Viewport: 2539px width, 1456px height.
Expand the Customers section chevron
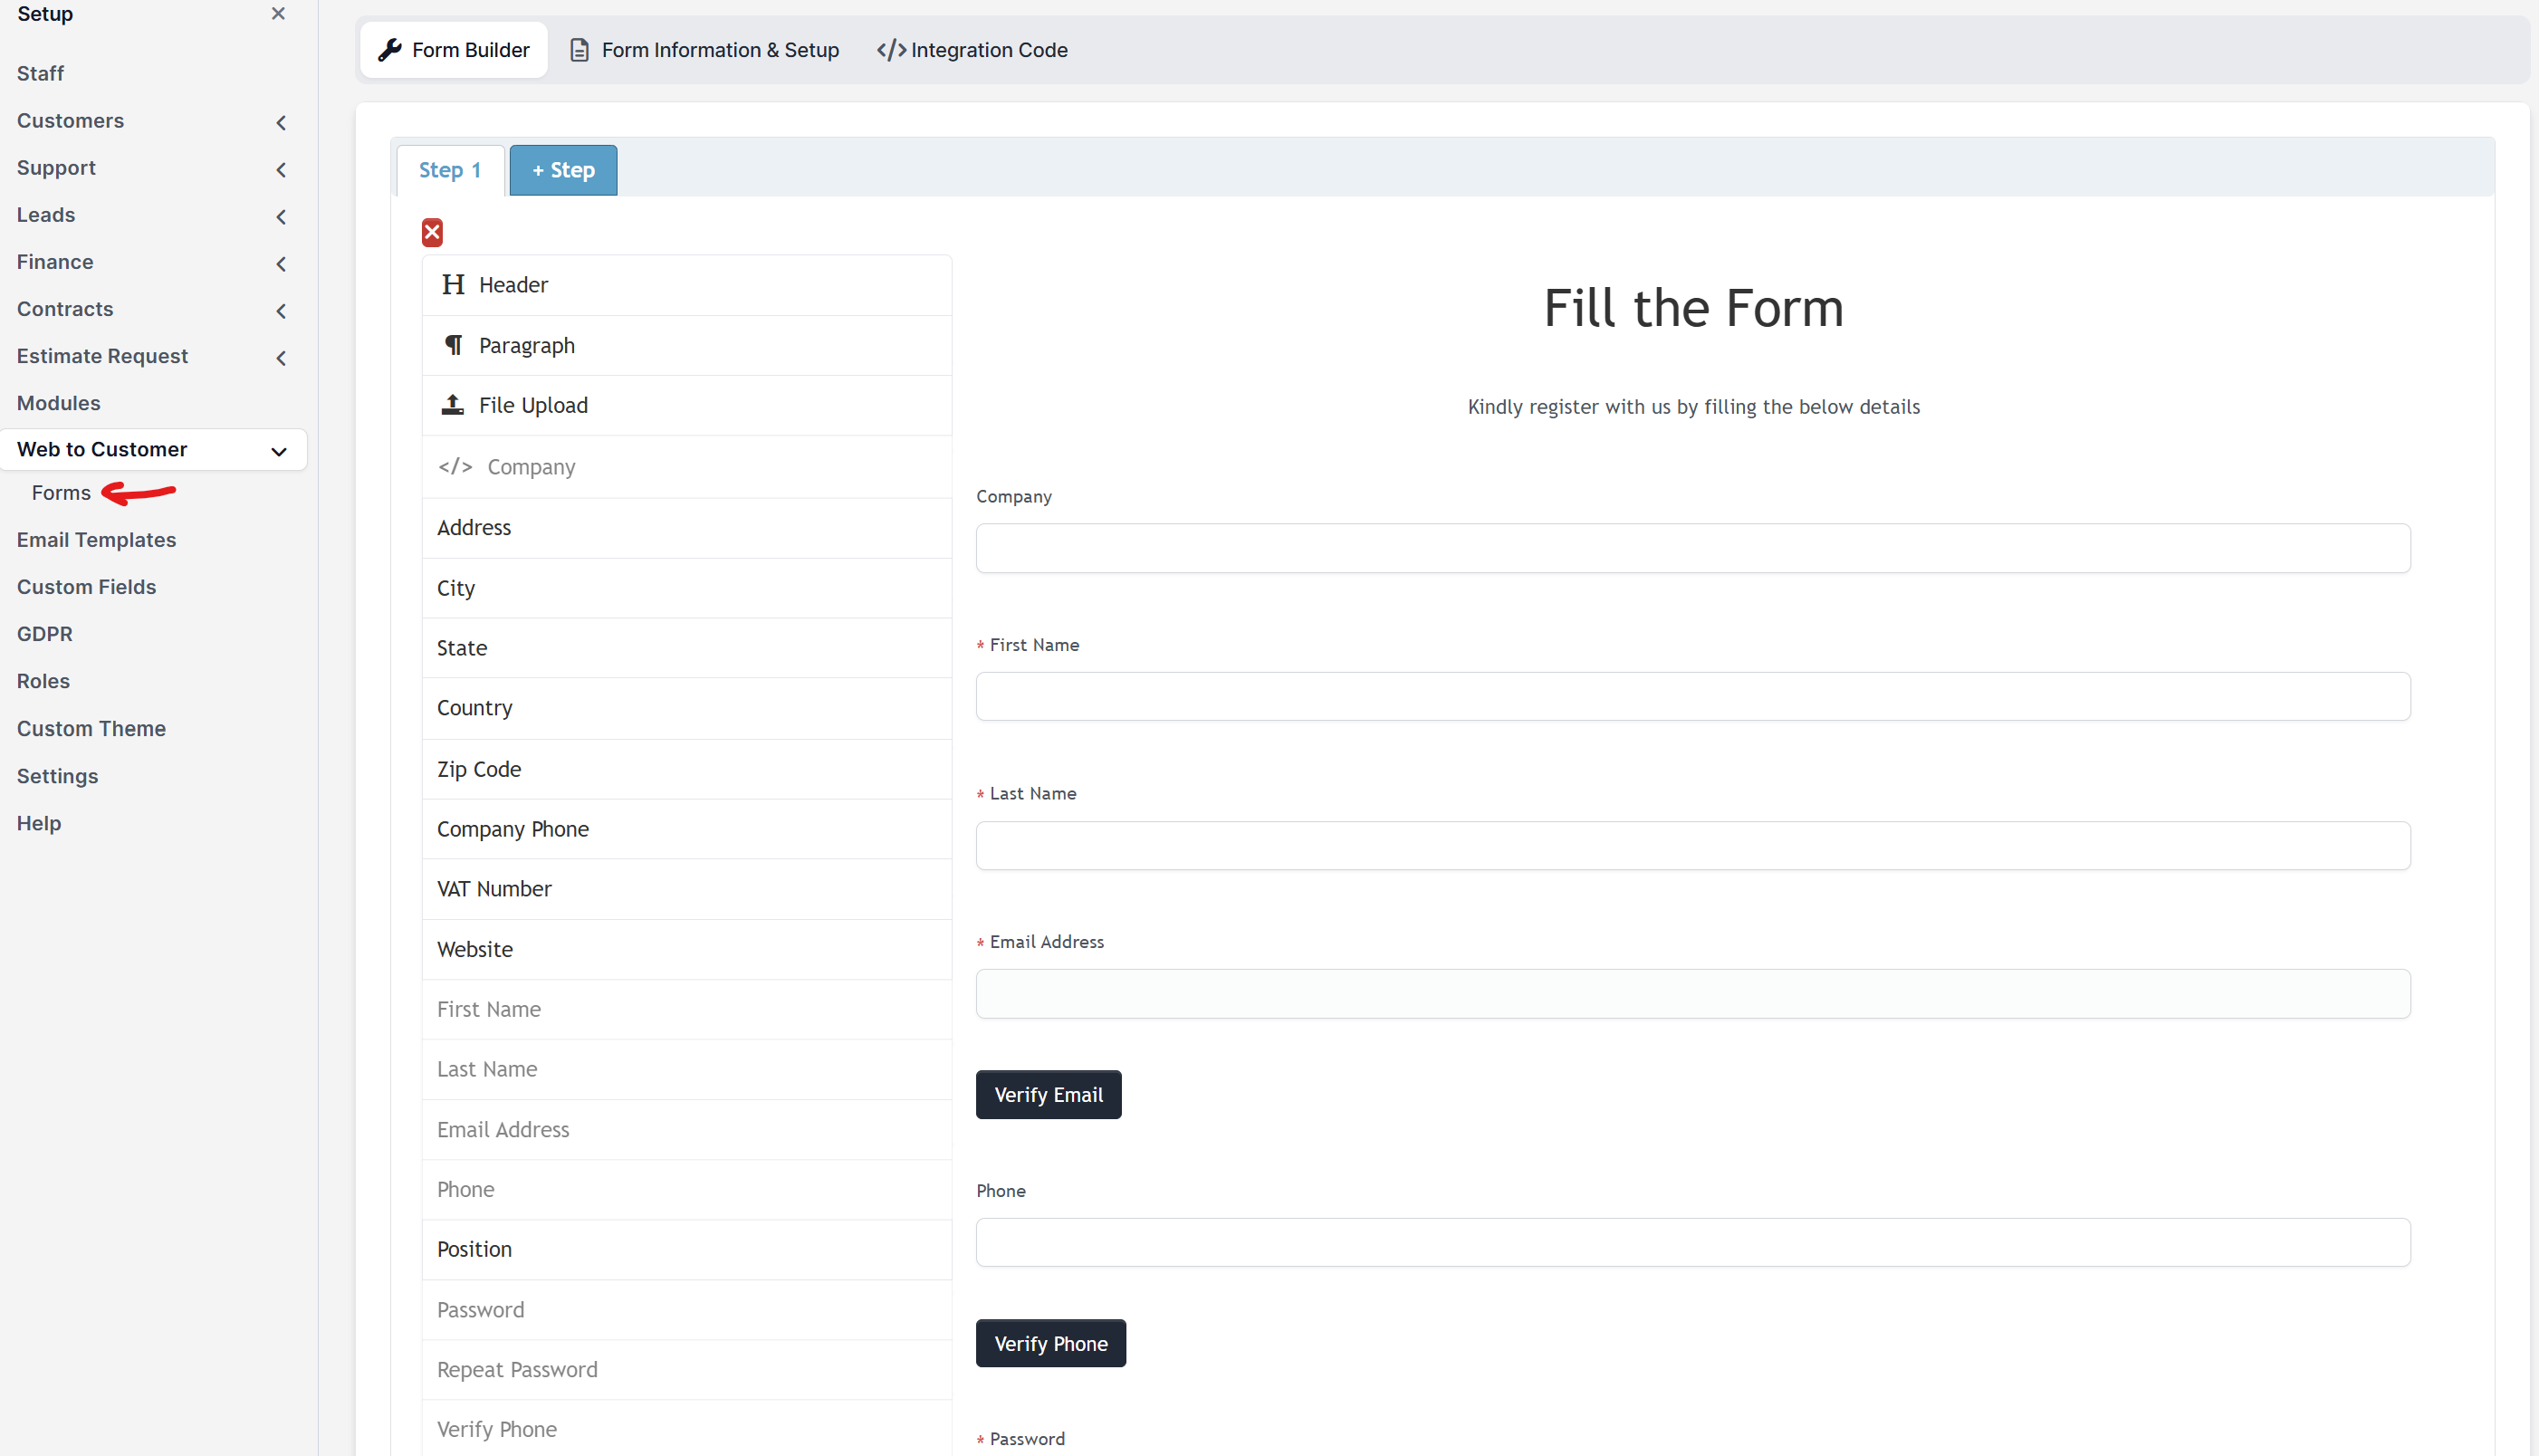281,122
